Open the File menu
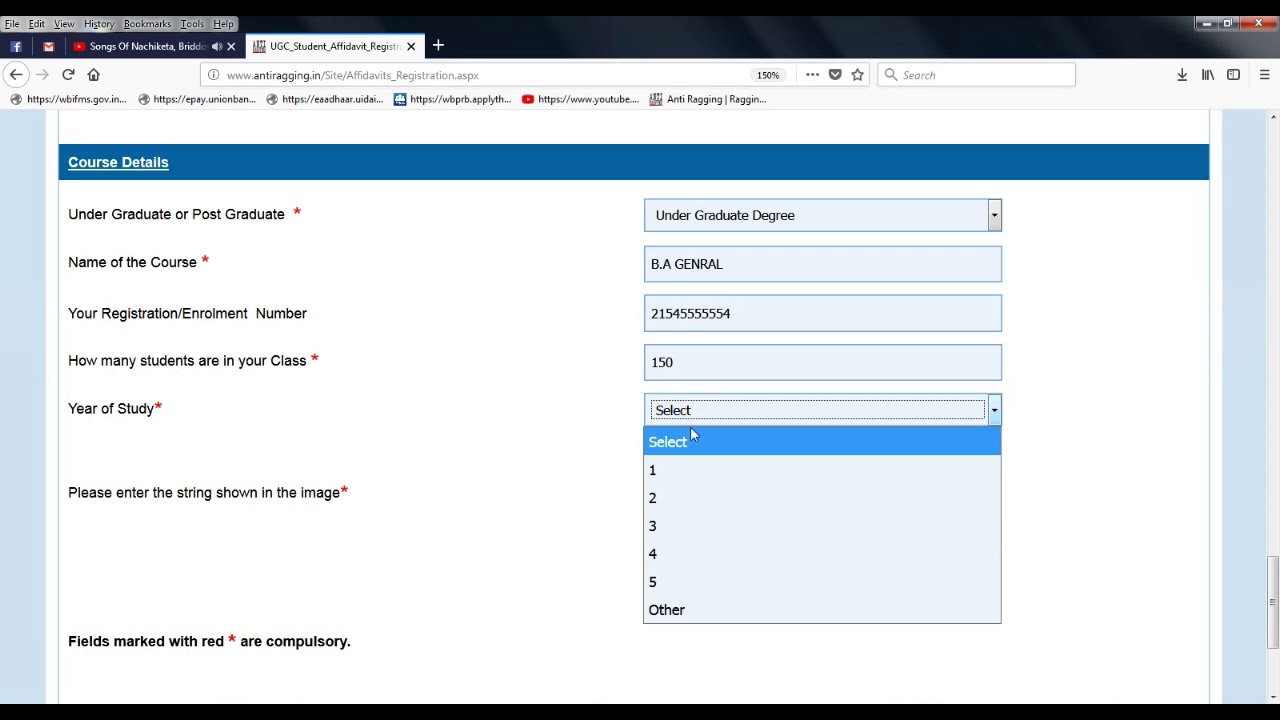This screenshot has height=720, width=1280. 12,24
